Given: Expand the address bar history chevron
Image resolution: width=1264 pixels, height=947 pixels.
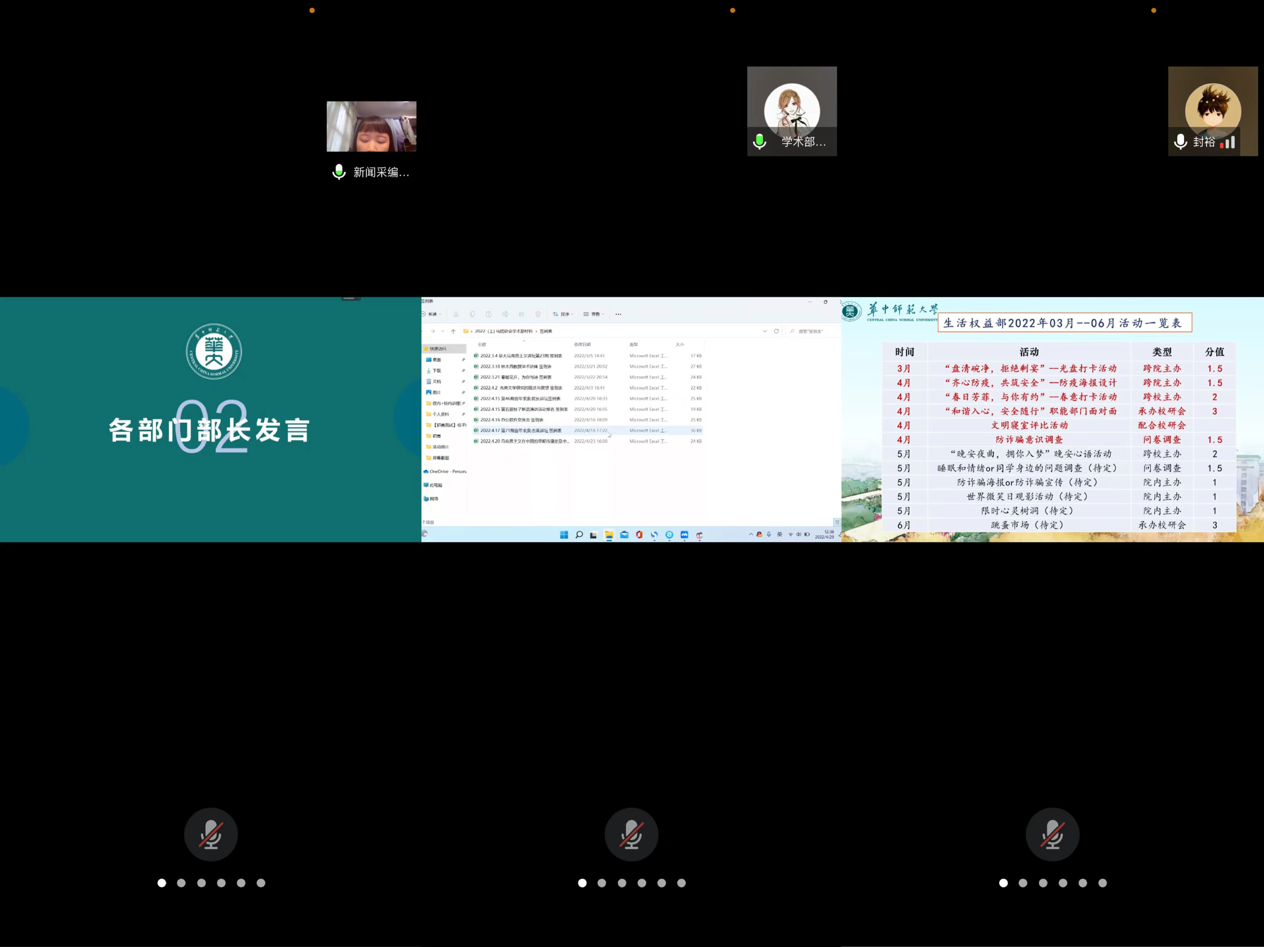Looking at the screenshot, I should (765, 331).
